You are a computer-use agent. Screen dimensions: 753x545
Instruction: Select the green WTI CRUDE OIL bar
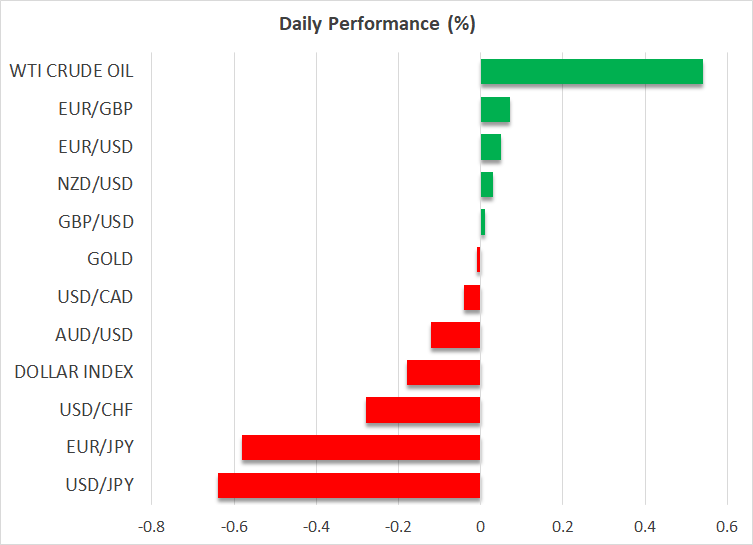pyautogui.click(x=591, y=72)
